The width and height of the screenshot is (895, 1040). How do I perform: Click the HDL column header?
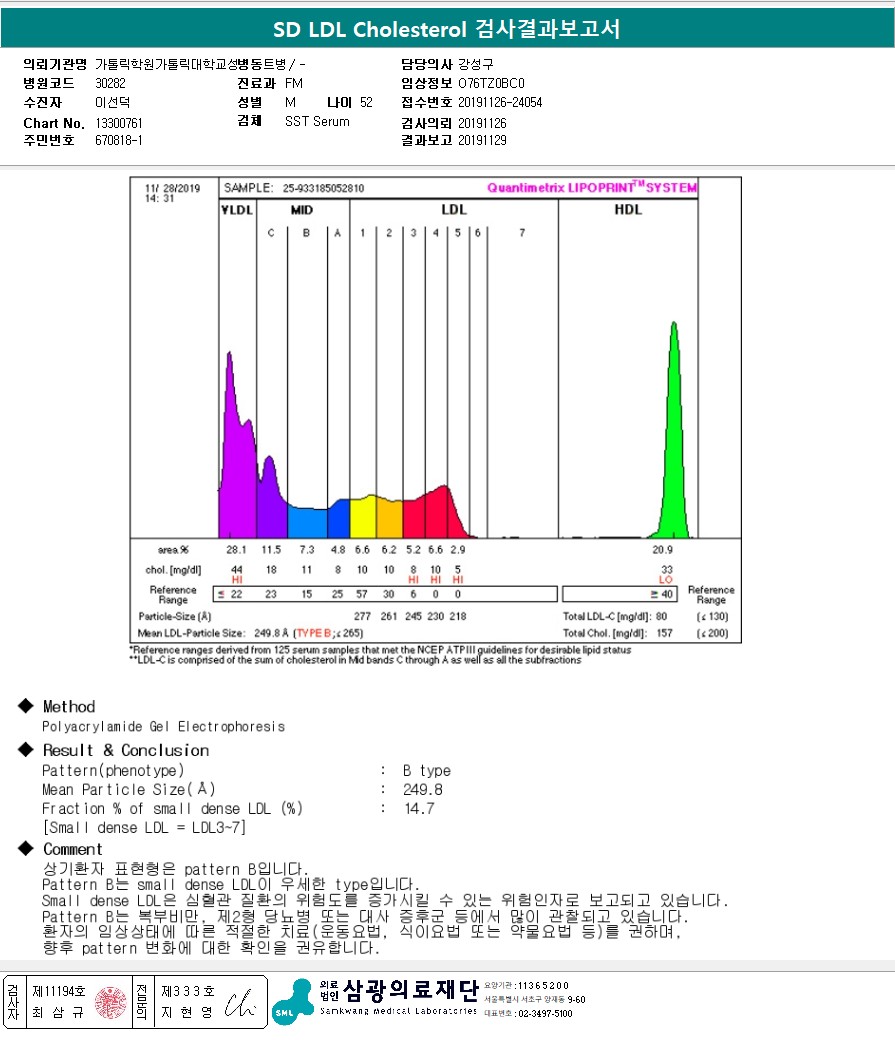(x=628, y=210)
